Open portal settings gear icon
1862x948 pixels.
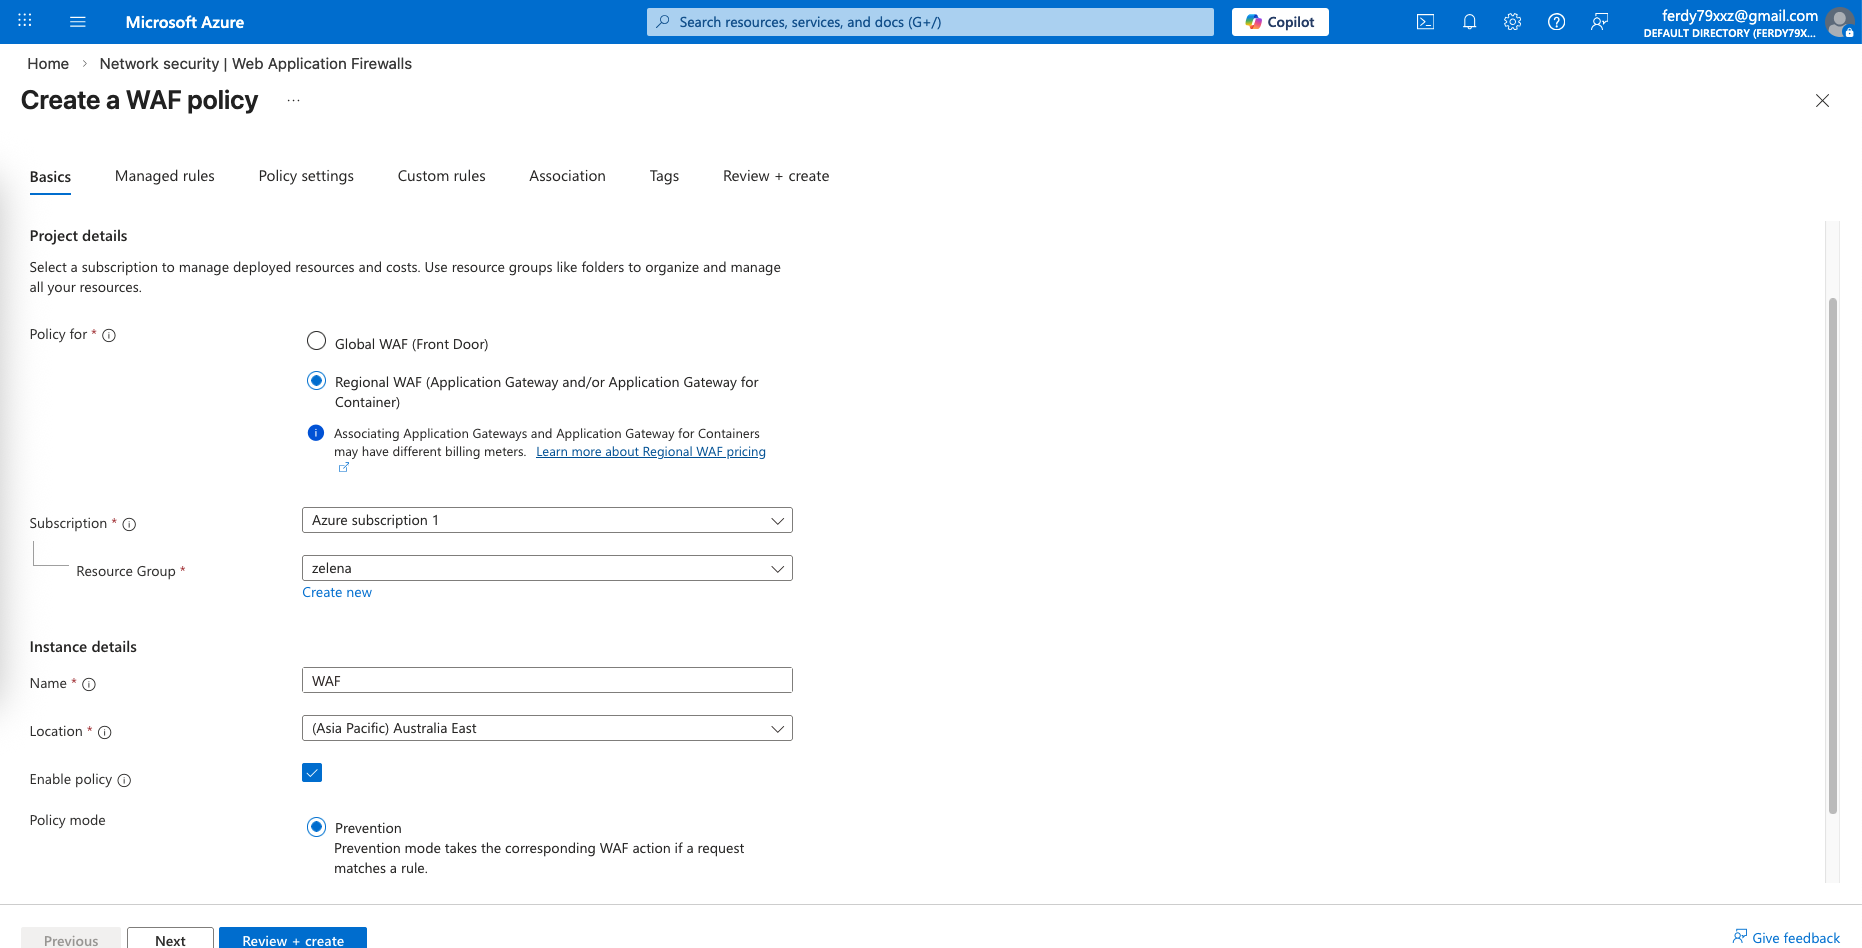click(x=1512, y=22)
